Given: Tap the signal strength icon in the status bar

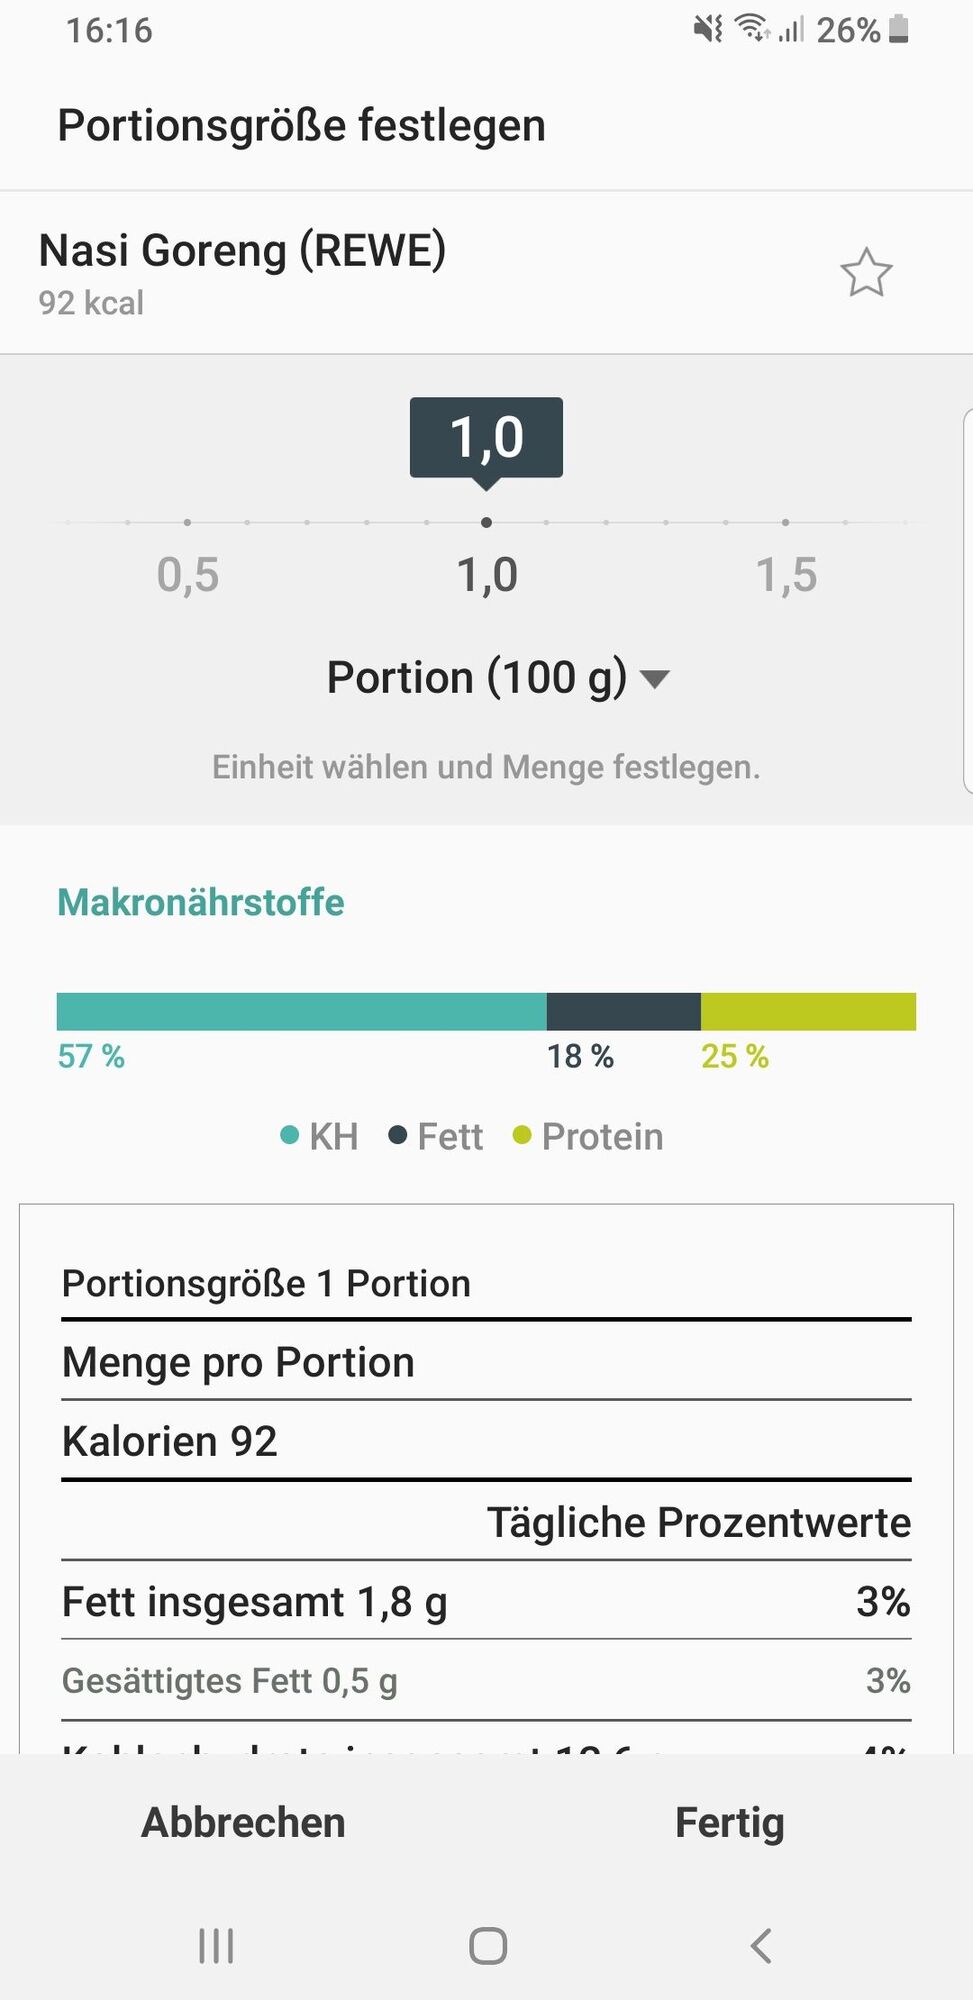Looking at the screenshot, I should (x=791, y=30).
